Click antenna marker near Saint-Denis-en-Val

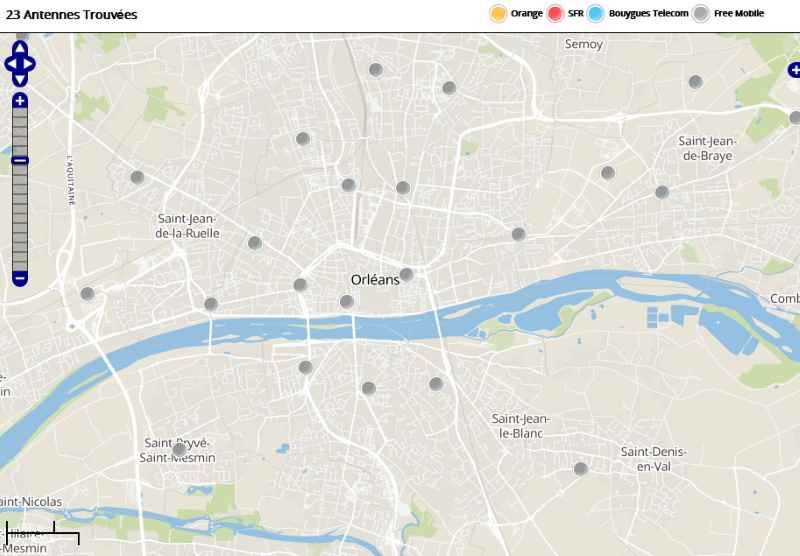[580, 468]
